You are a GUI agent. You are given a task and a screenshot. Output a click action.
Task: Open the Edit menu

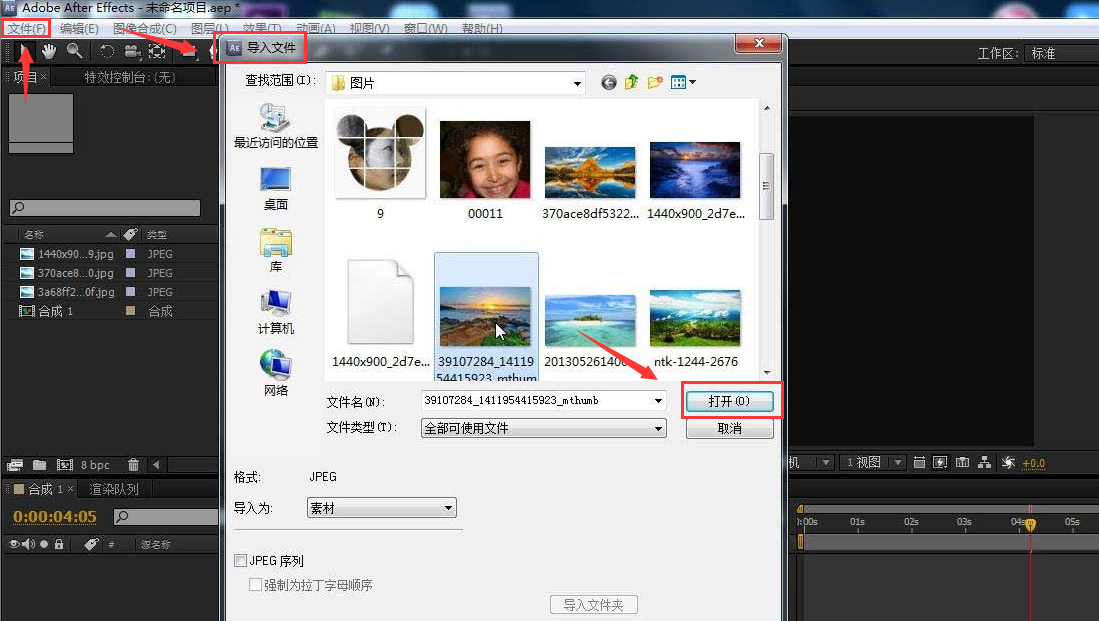point(79,29)
